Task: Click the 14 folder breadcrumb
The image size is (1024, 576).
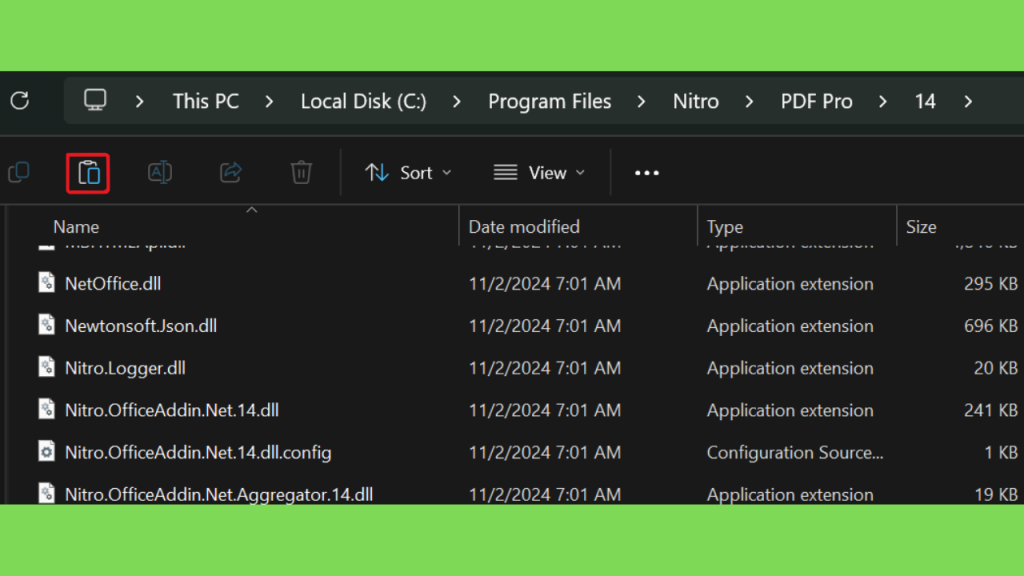Action: 925,101
